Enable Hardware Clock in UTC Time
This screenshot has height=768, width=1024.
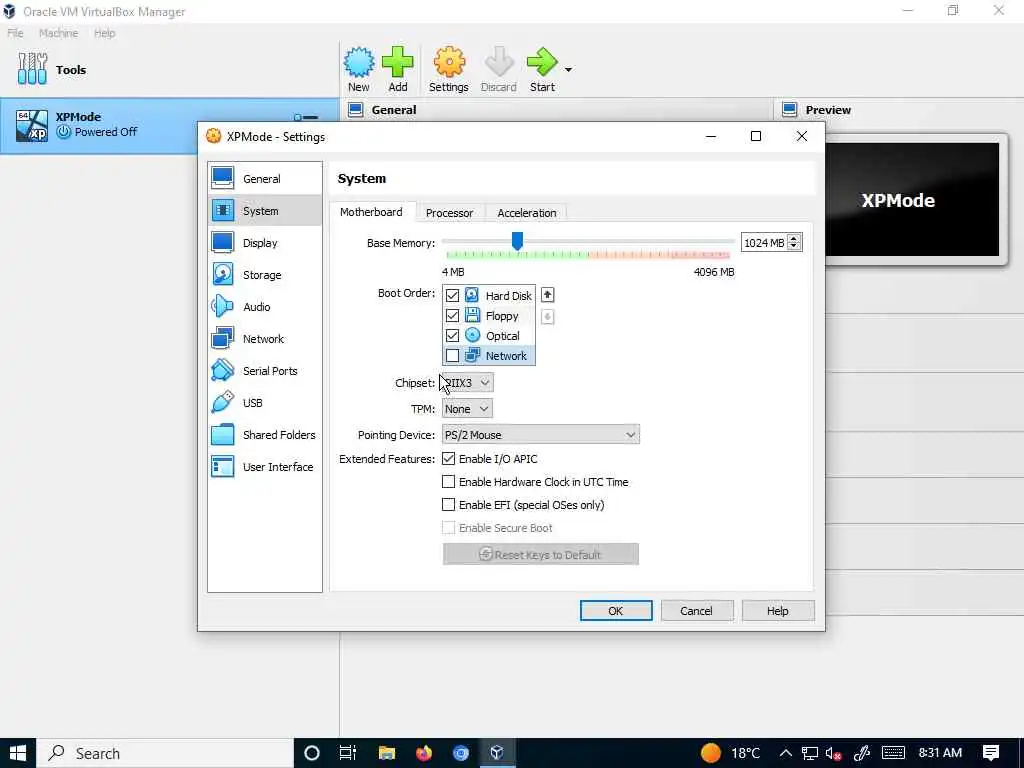click(448, 481)
